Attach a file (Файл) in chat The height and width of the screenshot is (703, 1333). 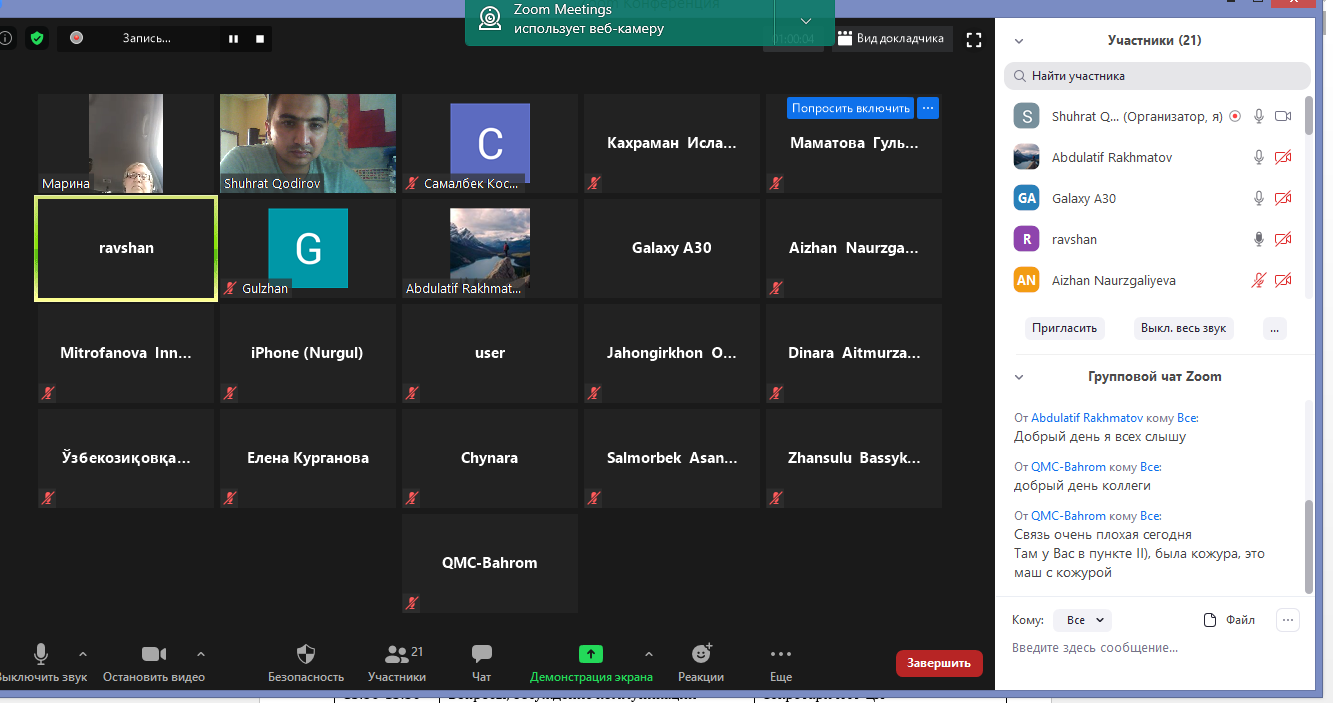click(1229, 620)
